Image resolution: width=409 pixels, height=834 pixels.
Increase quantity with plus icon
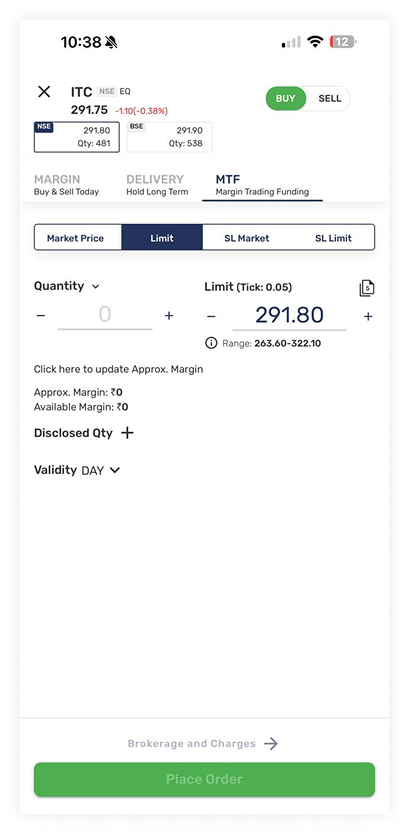(x=169, y=316)
